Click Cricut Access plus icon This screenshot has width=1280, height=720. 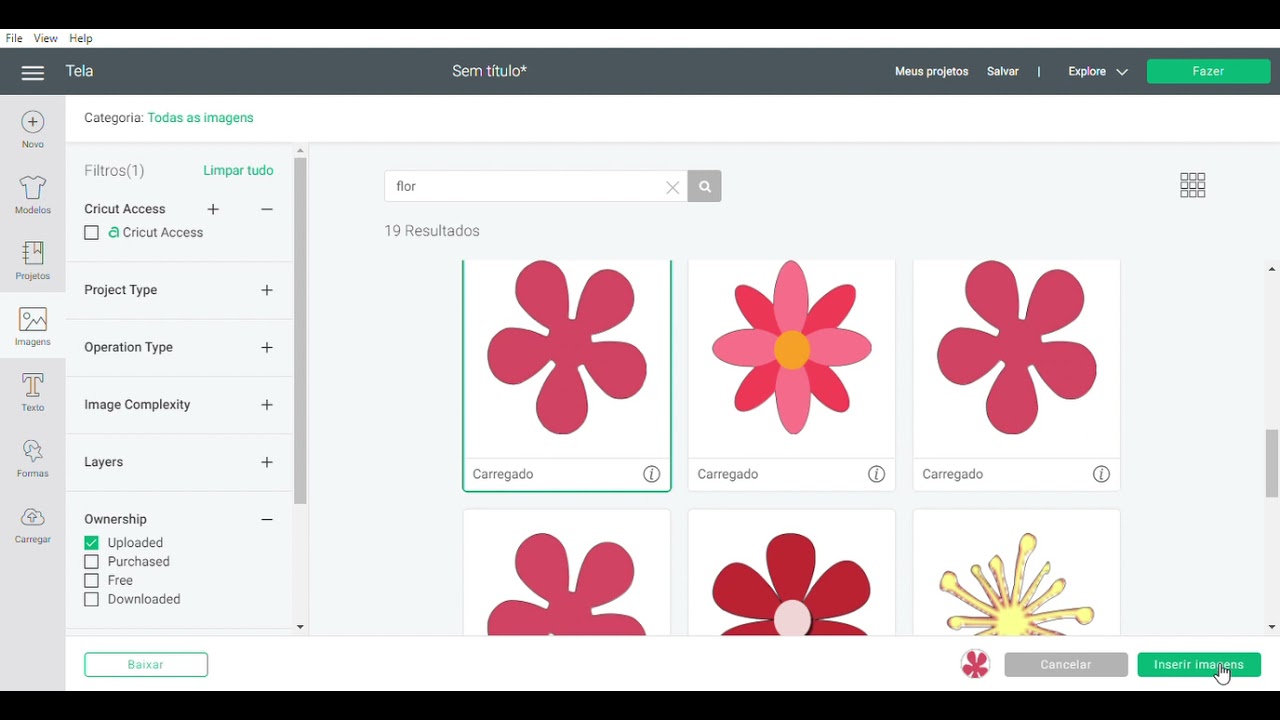coord(213,209)
